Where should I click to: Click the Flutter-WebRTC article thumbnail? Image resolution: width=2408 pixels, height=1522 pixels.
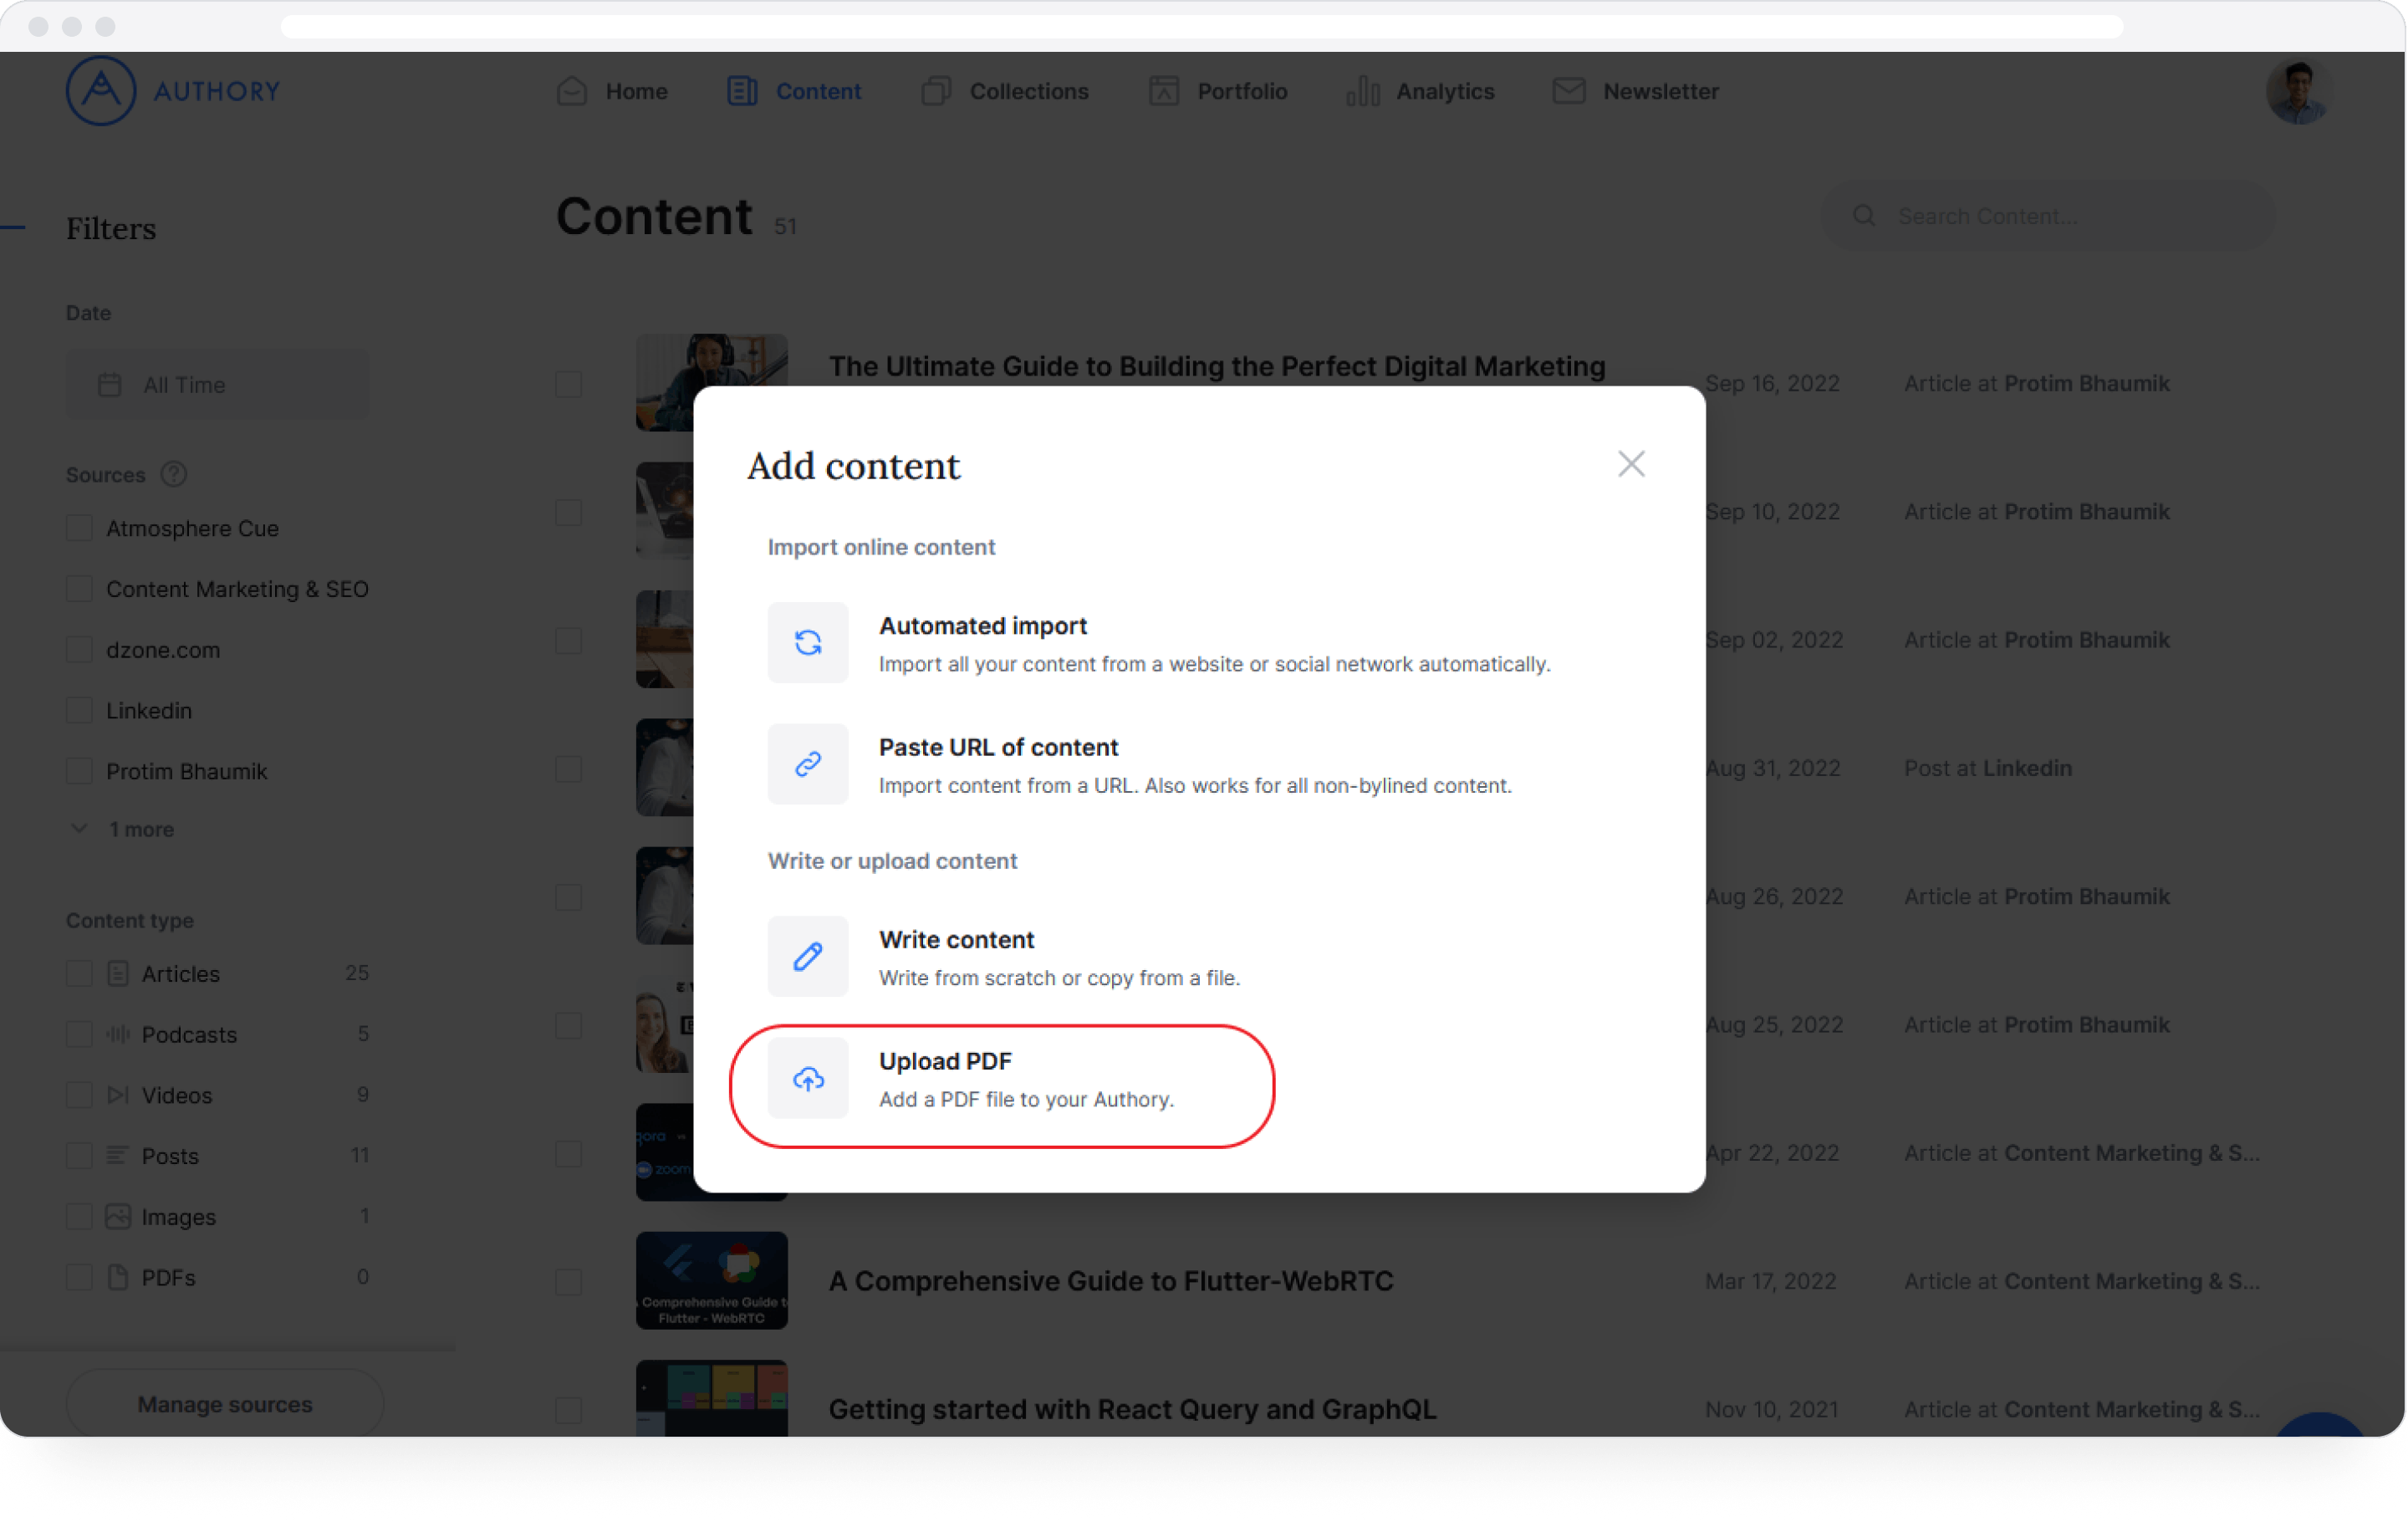[x=710, y=1280]
